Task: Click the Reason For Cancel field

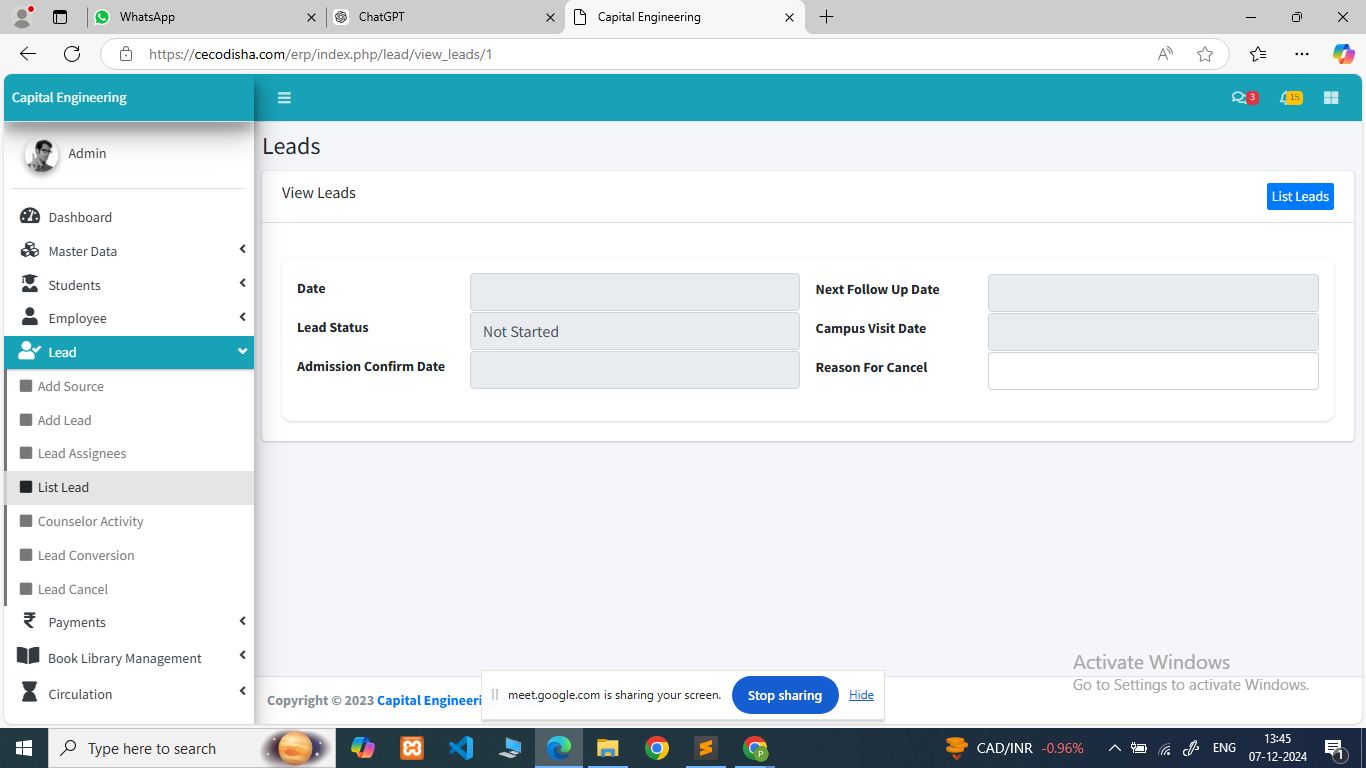Action: click(x=1152, y=371)
